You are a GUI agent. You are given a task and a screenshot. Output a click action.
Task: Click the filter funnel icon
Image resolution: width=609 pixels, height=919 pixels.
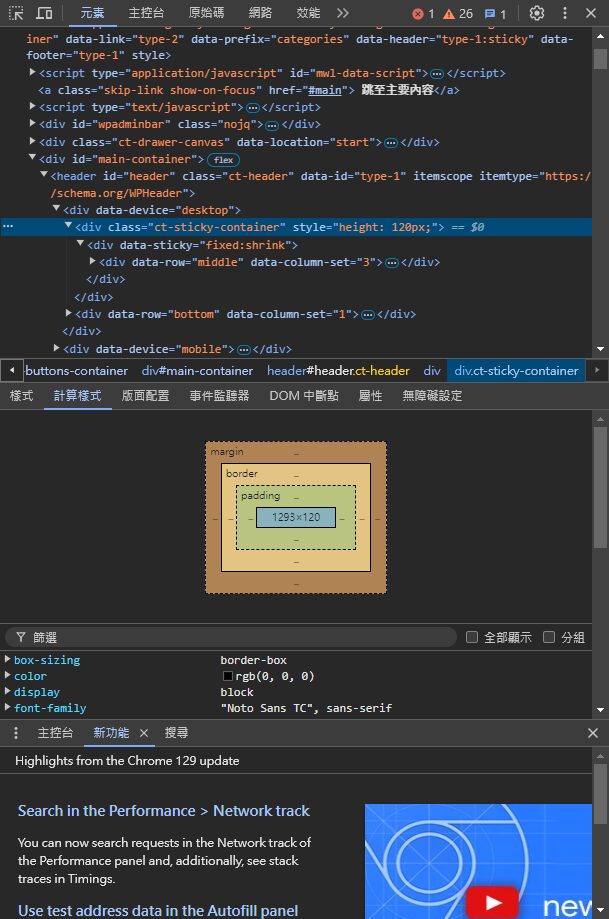21,637
